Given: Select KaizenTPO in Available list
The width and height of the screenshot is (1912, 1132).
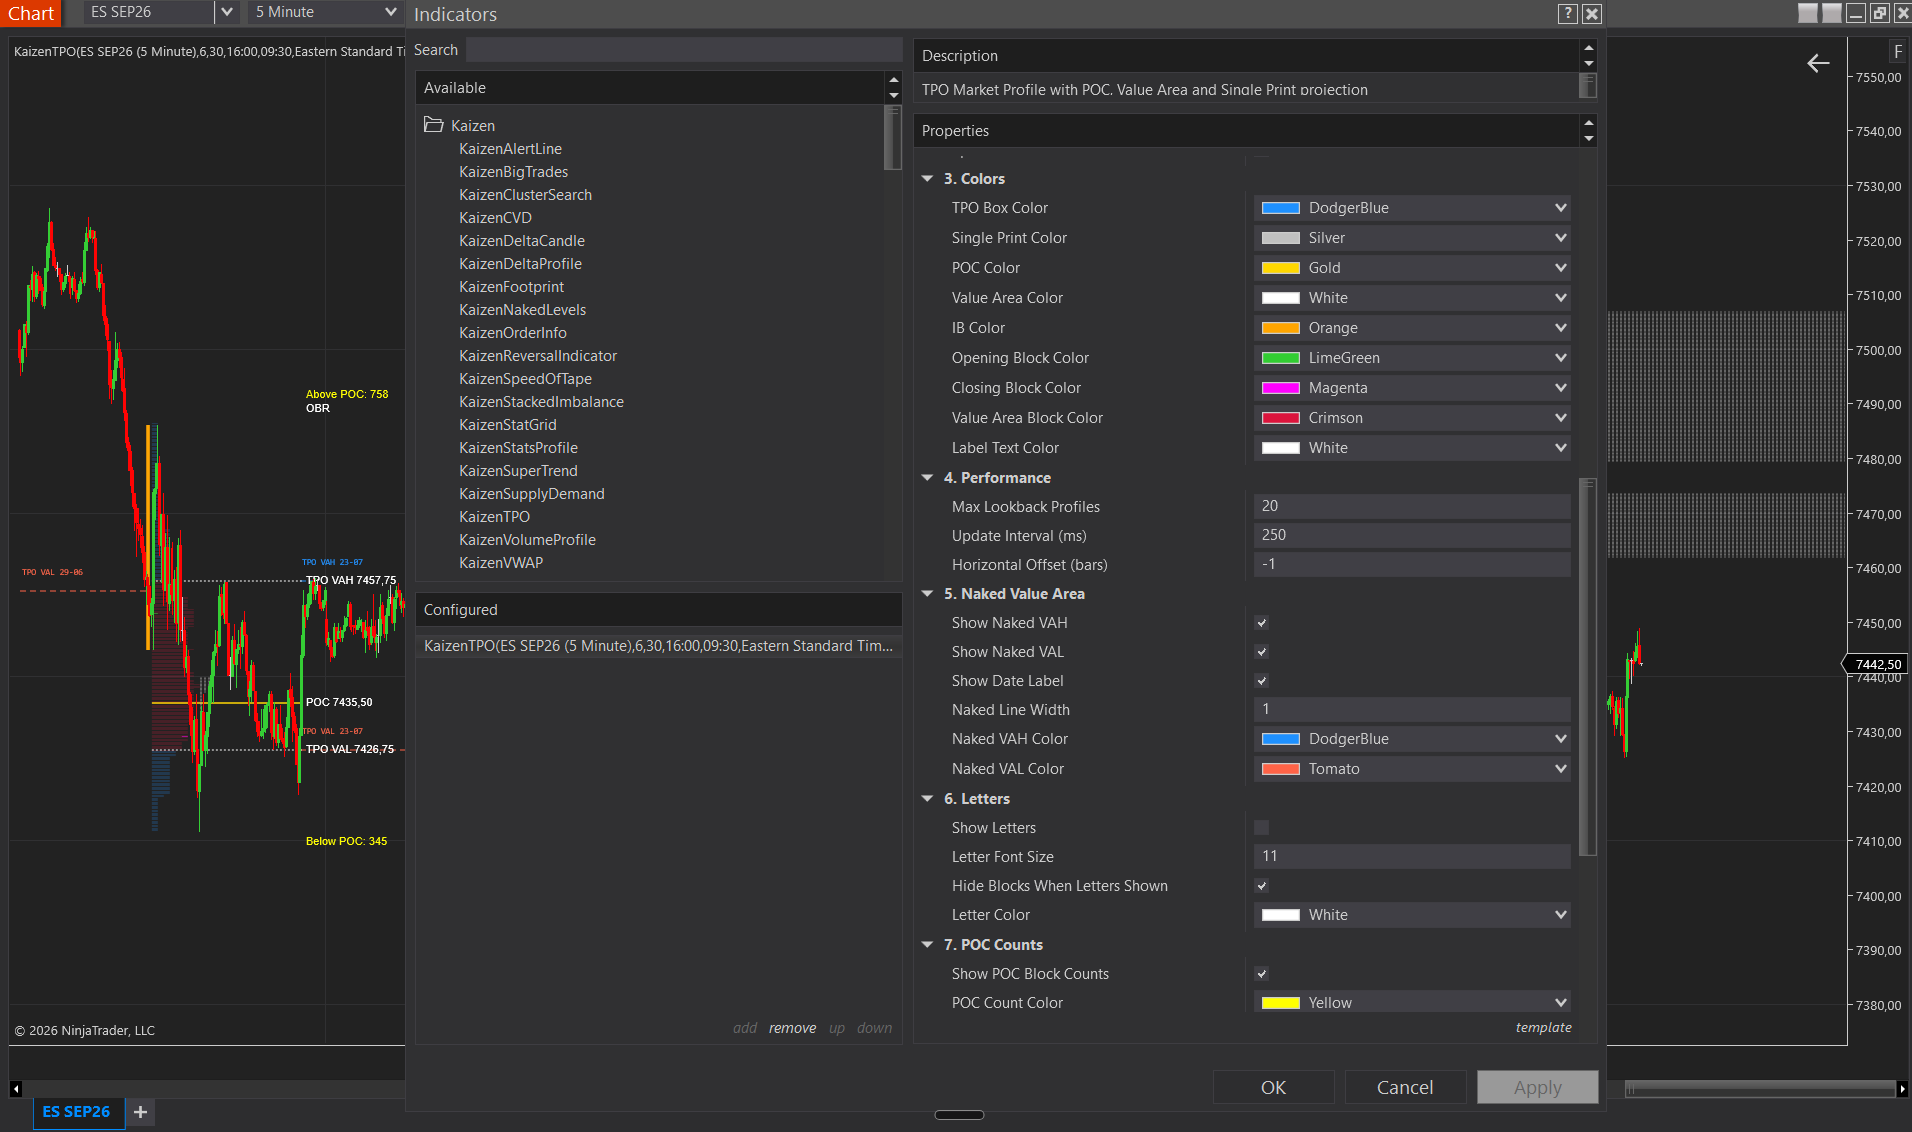Looking at the screenshot, I should pos(494,517).
